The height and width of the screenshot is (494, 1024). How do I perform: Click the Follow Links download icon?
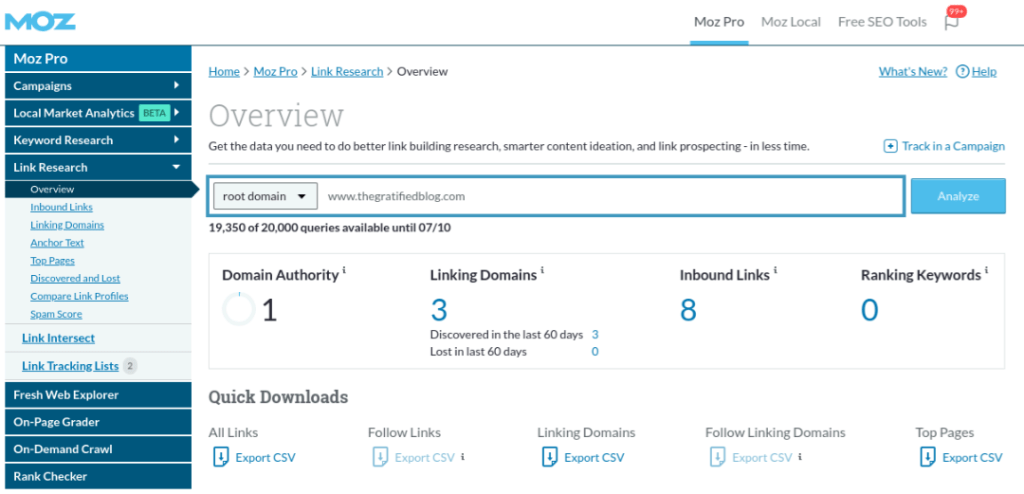tap(379, 457)
